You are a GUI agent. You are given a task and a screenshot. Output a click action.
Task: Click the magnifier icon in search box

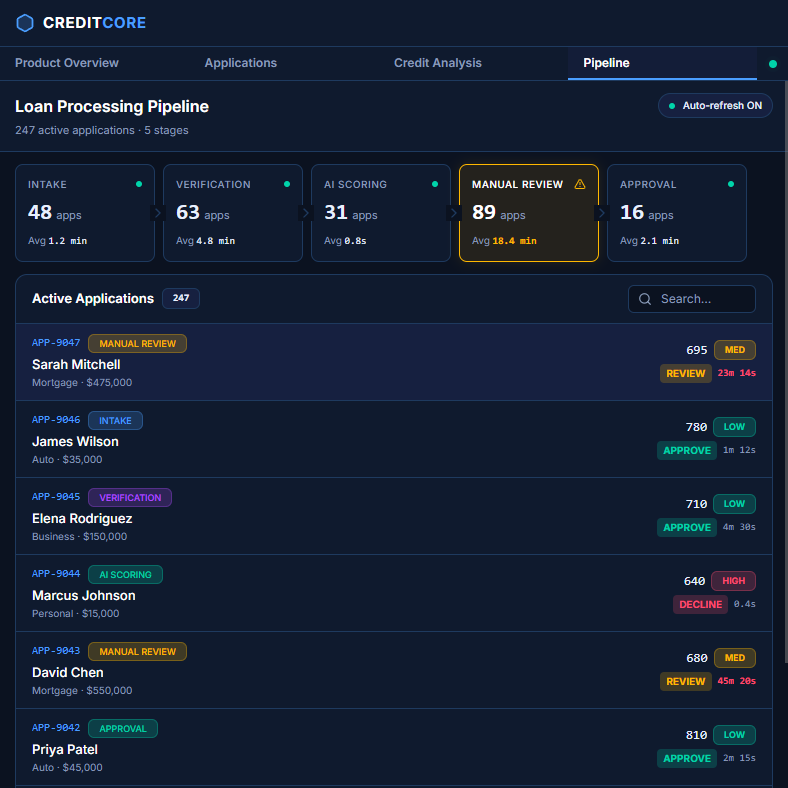tap(645, 299)
